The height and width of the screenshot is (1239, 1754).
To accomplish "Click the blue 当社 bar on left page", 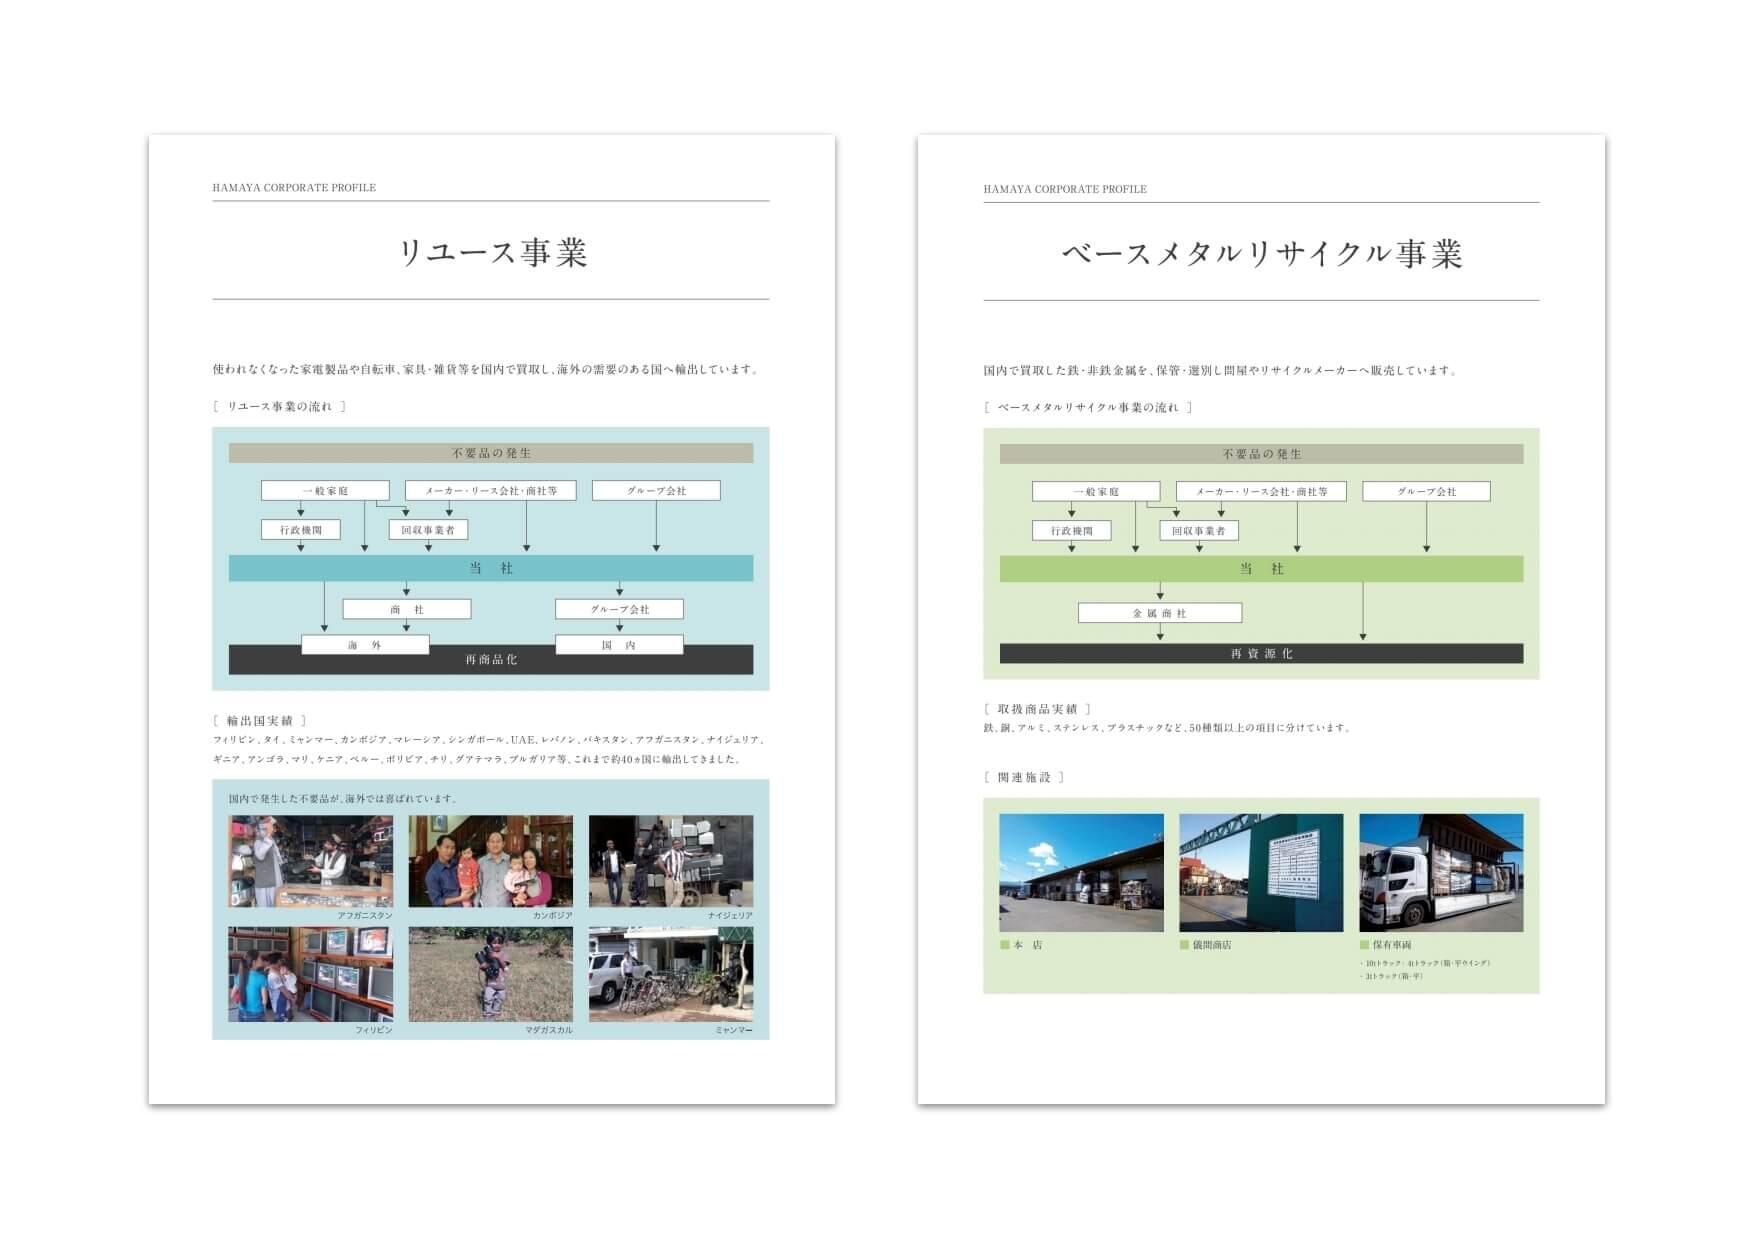I will tap(491, 568).
